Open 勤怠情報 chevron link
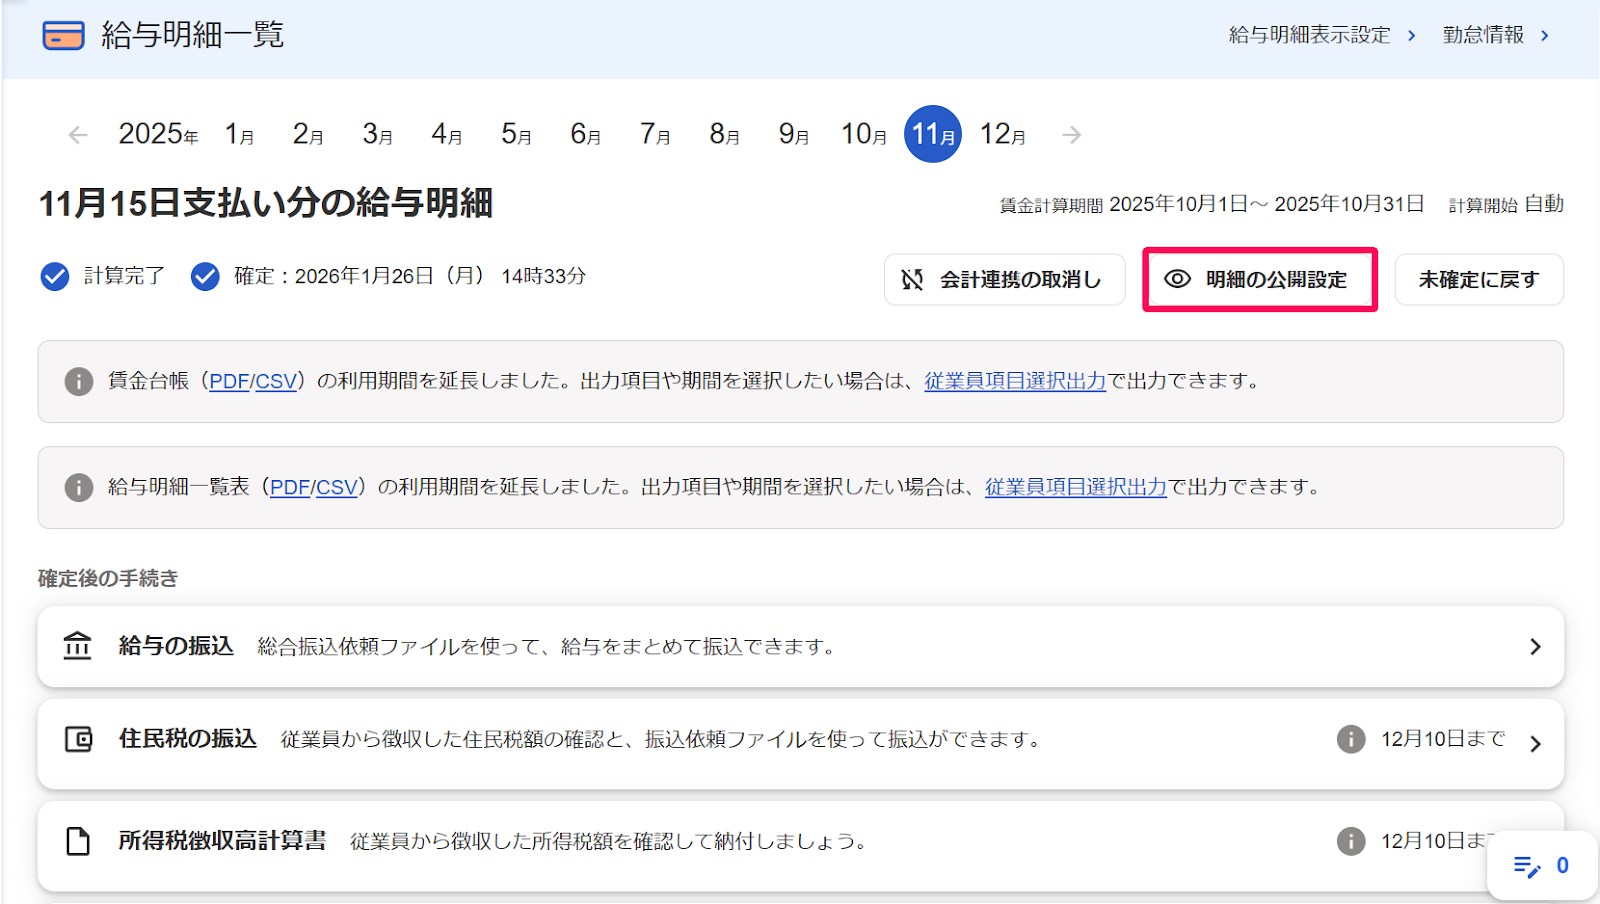The height and width of the screenshot is (904, 1600). (x=1496, y=35)
